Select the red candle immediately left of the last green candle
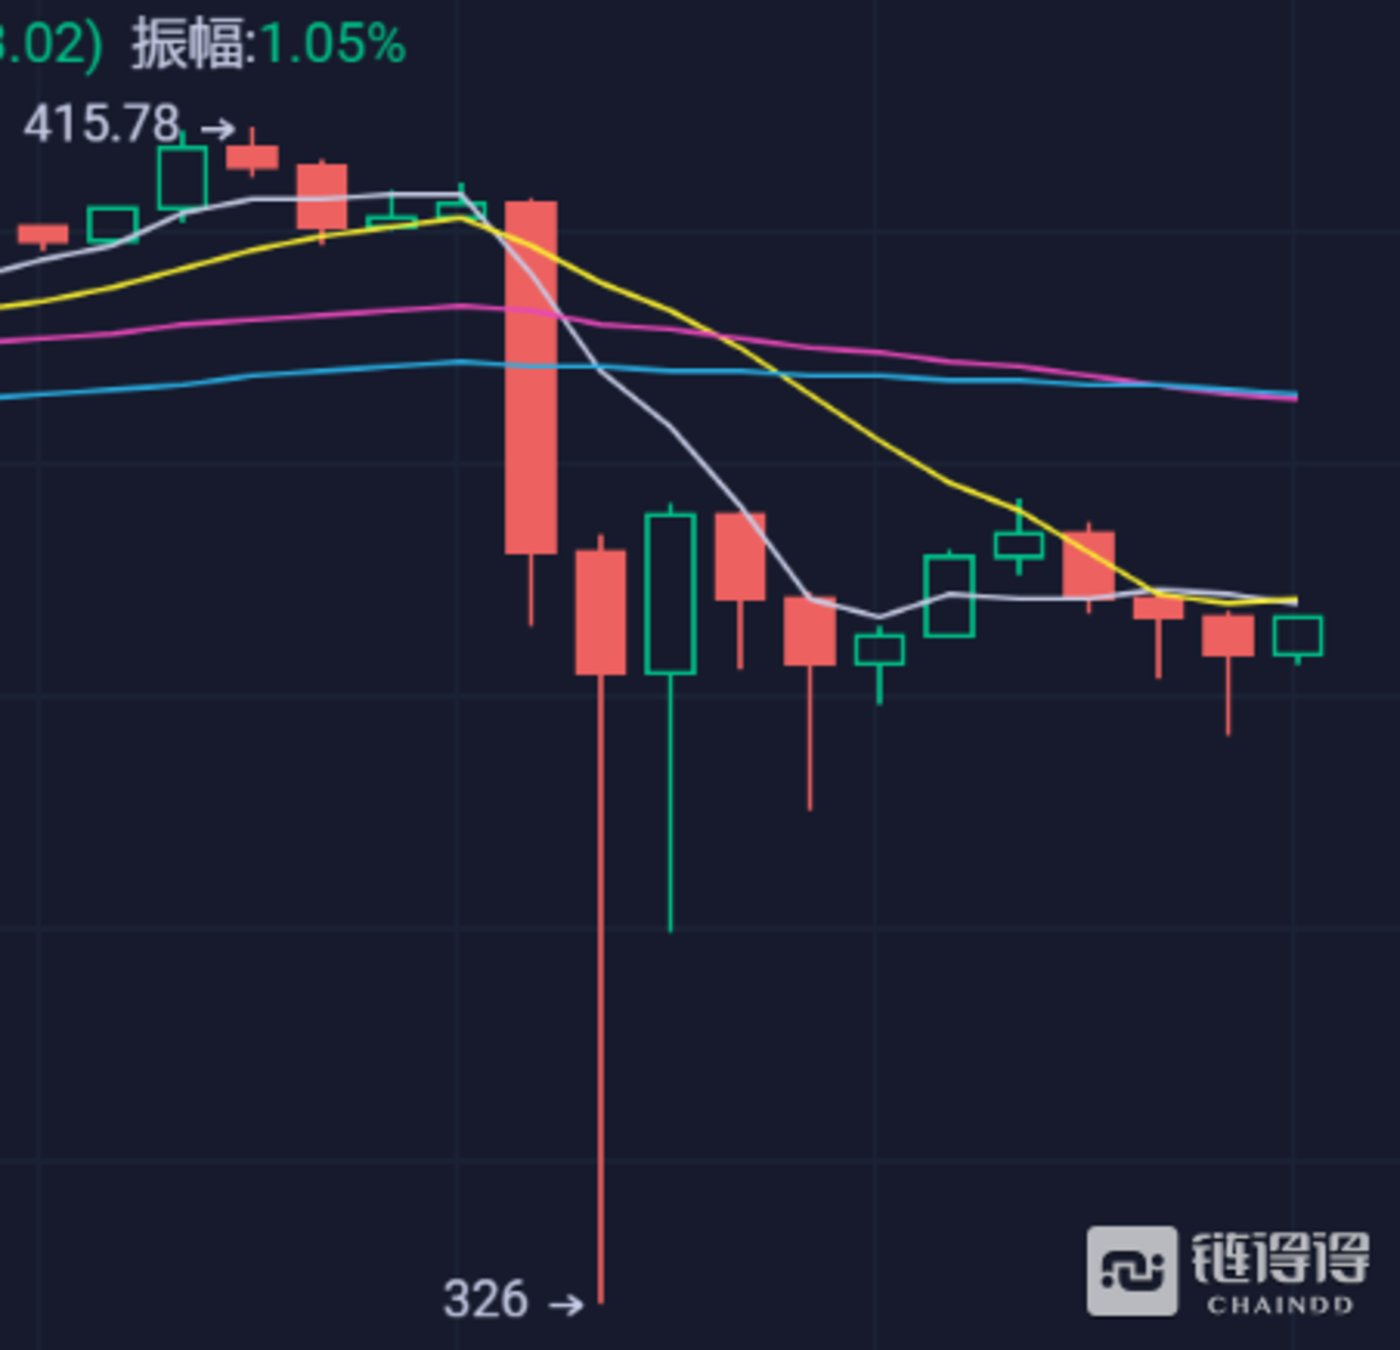Image resolution: width=1400 pixels, height=1350 pixels. 1228,636
